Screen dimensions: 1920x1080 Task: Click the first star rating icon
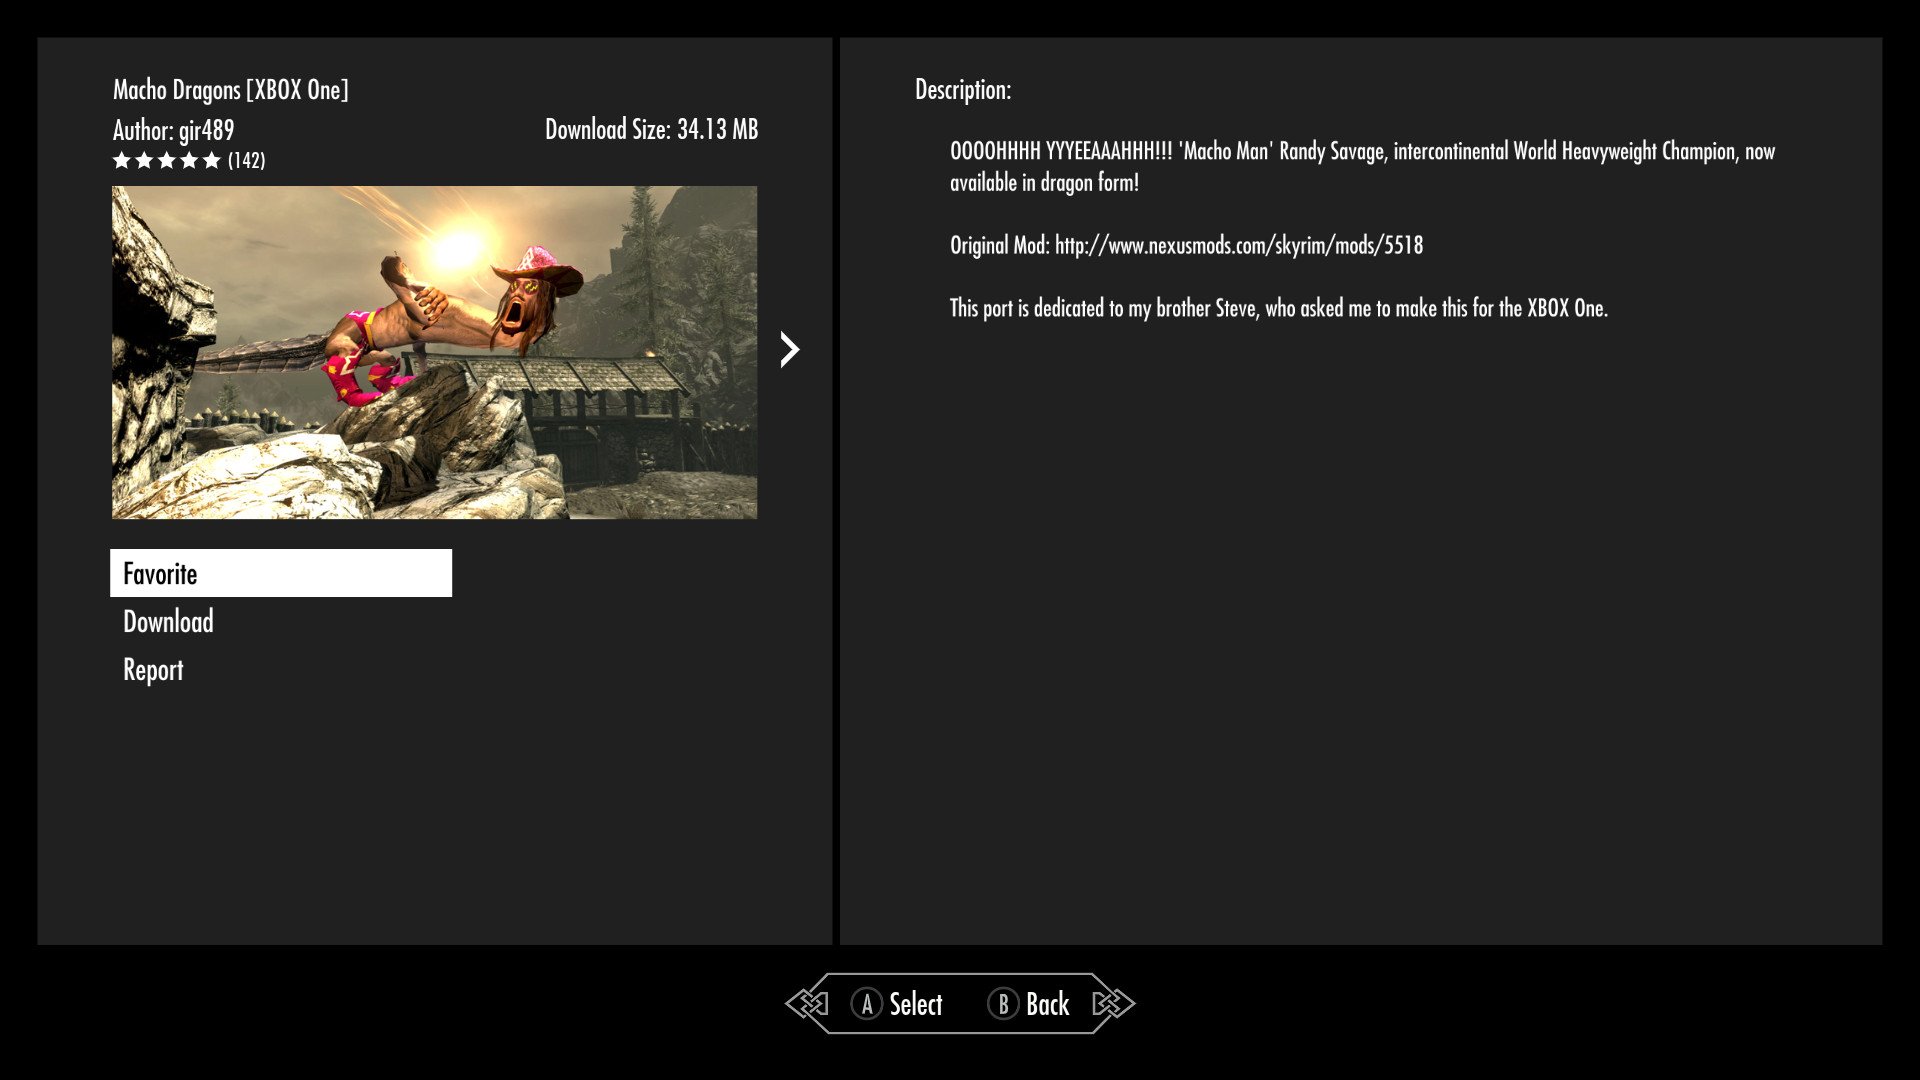121,160
